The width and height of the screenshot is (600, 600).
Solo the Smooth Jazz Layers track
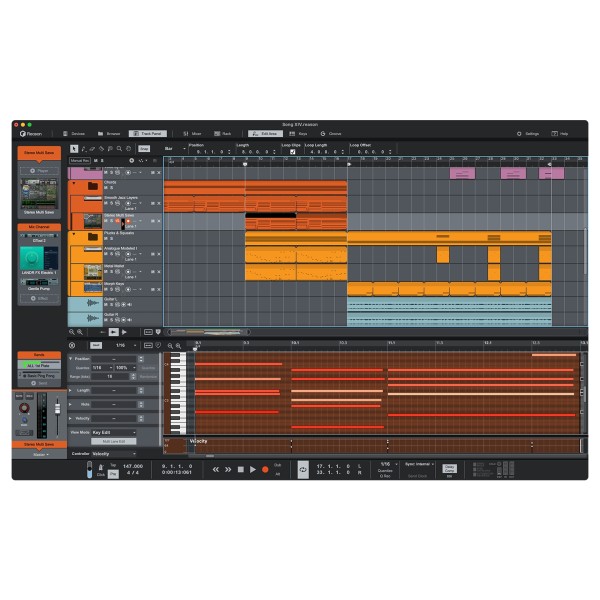111,203
